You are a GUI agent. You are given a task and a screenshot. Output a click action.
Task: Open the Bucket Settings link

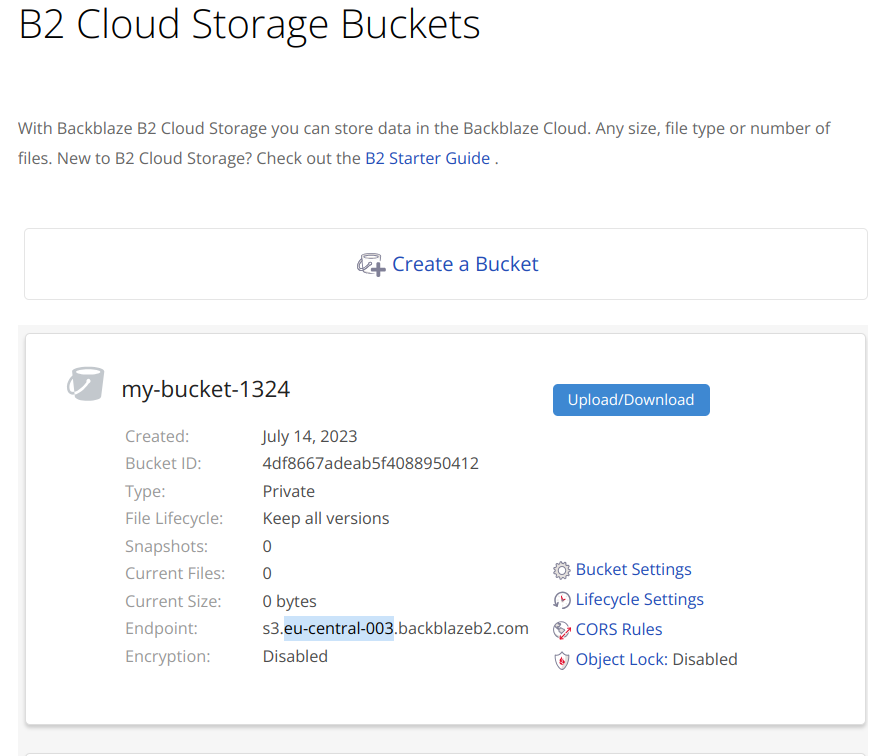coord(633,569)
